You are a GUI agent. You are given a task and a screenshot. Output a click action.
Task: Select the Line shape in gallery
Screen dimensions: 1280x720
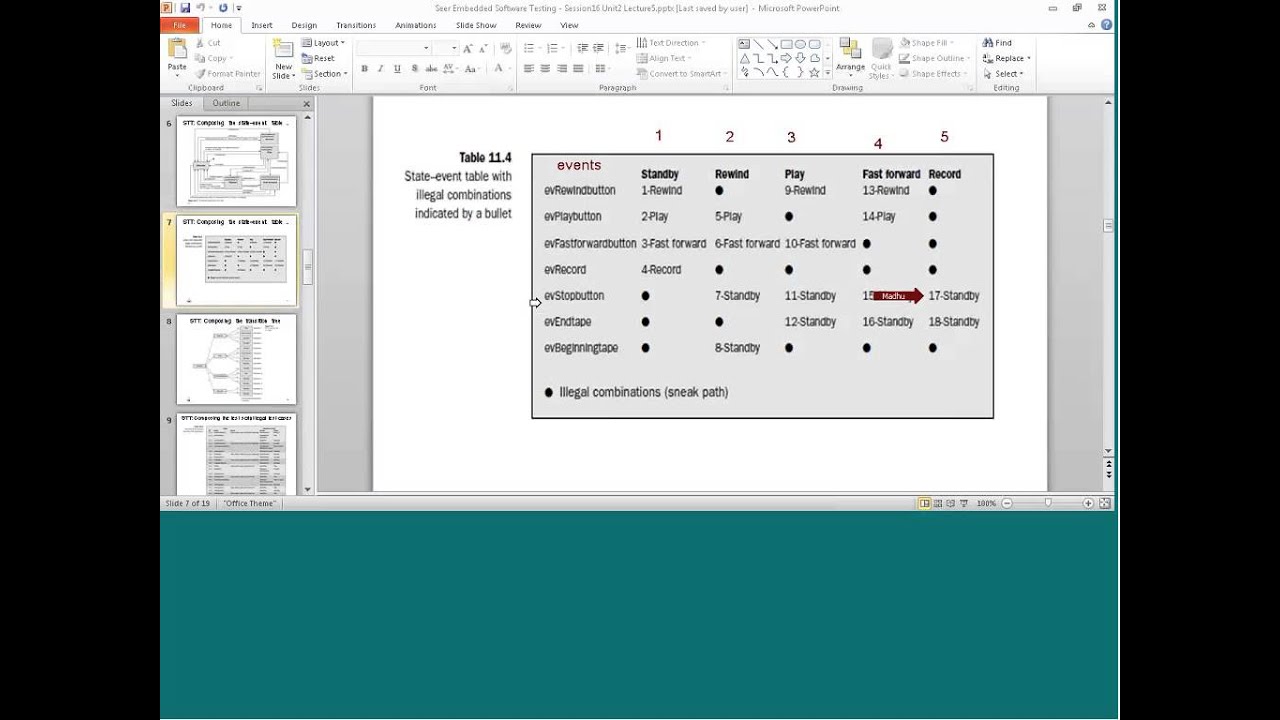coord(759,44)
